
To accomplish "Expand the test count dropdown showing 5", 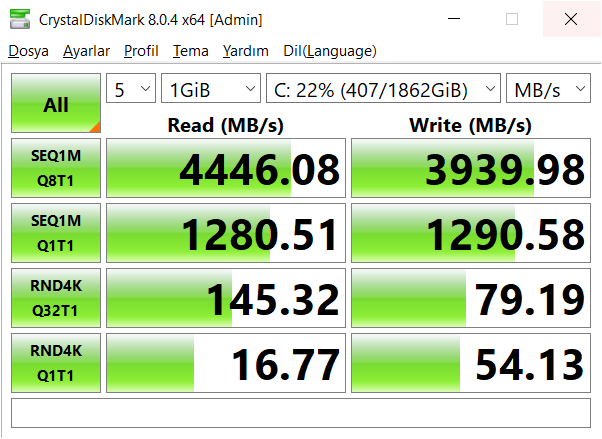I will coord(131,88).
